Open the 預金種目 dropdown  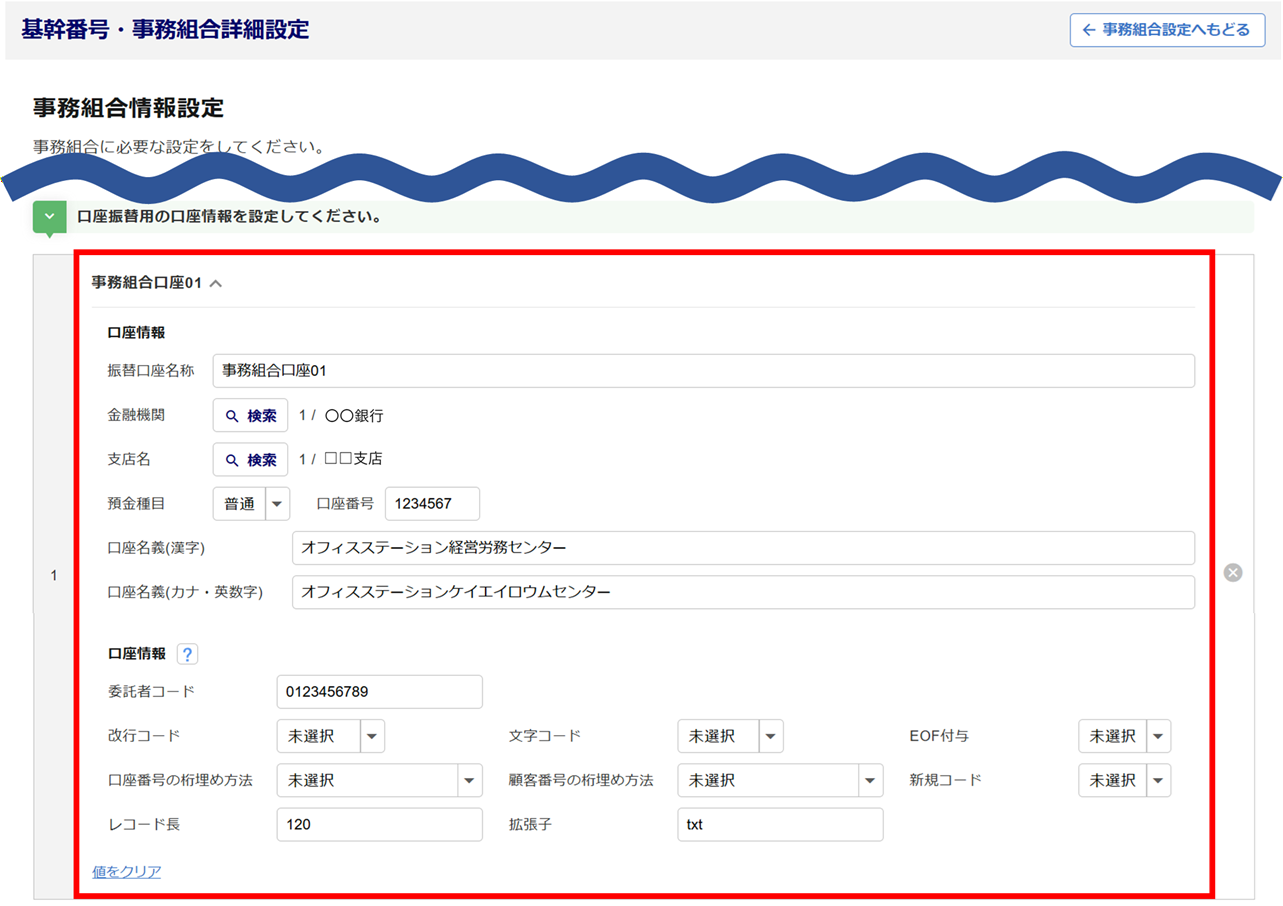click(x=251, y=504)
